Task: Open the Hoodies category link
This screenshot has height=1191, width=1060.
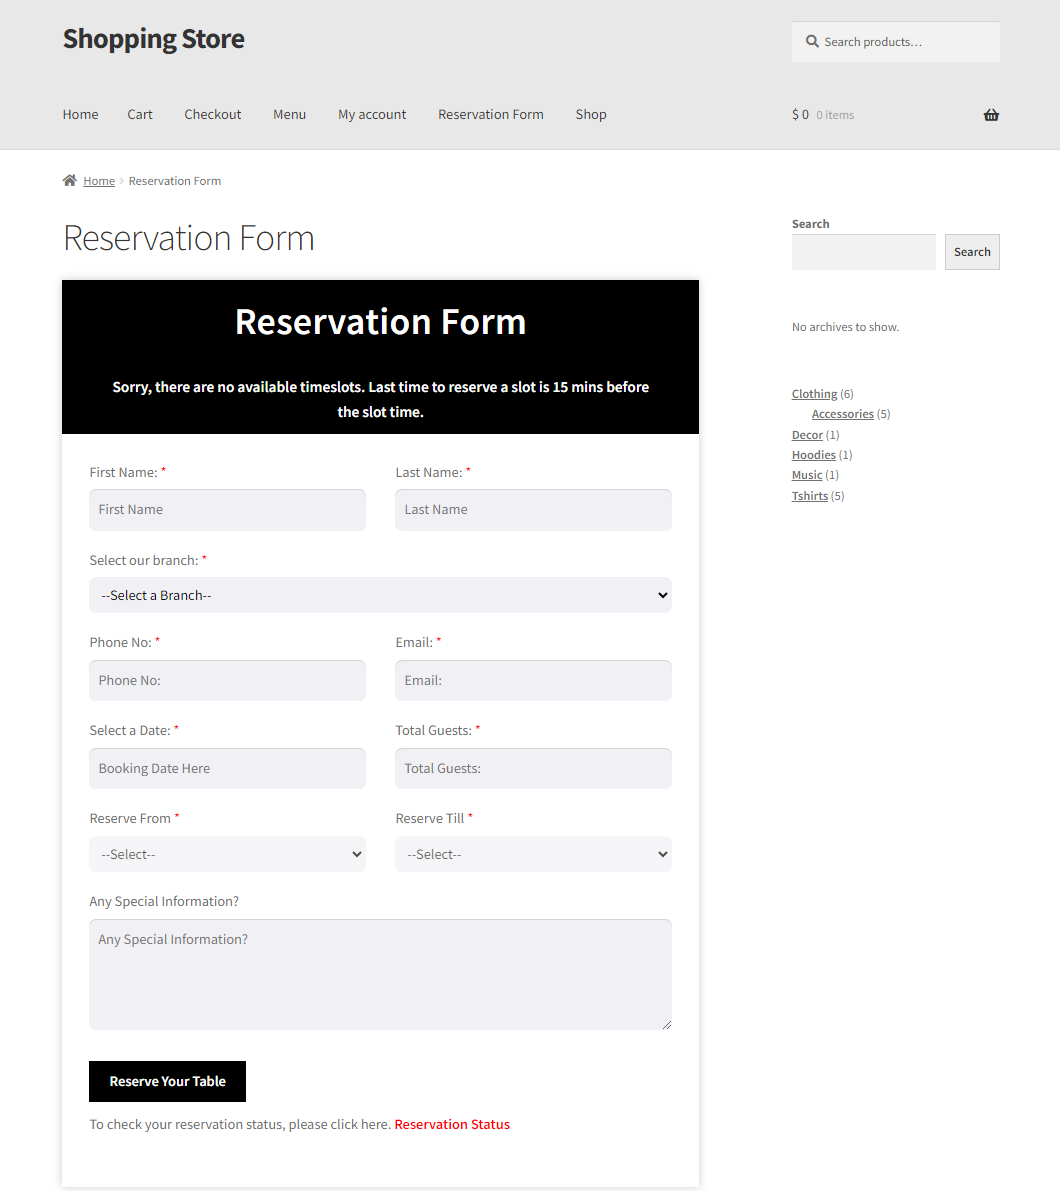Action: [813, 455]
